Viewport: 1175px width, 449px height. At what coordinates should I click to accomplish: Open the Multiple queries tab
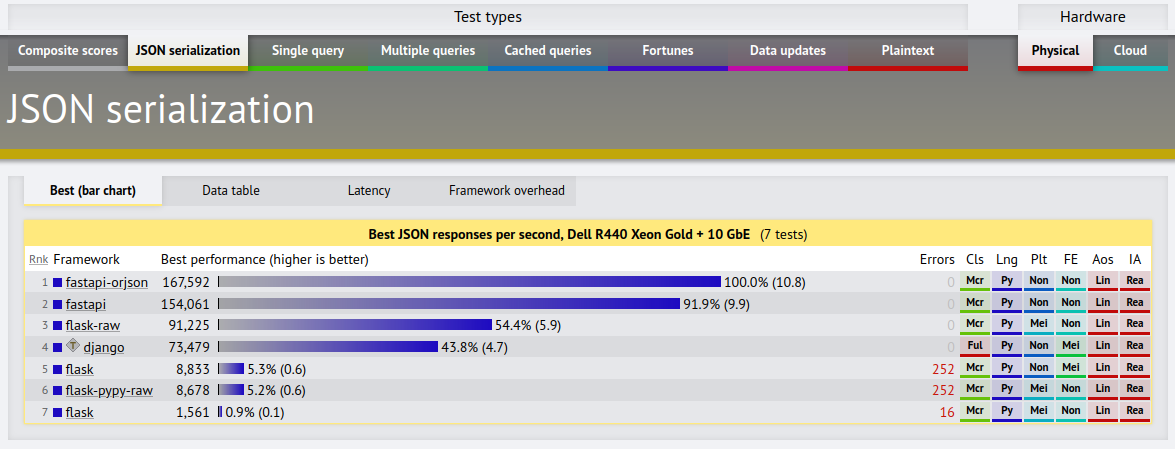coord(428,51)
